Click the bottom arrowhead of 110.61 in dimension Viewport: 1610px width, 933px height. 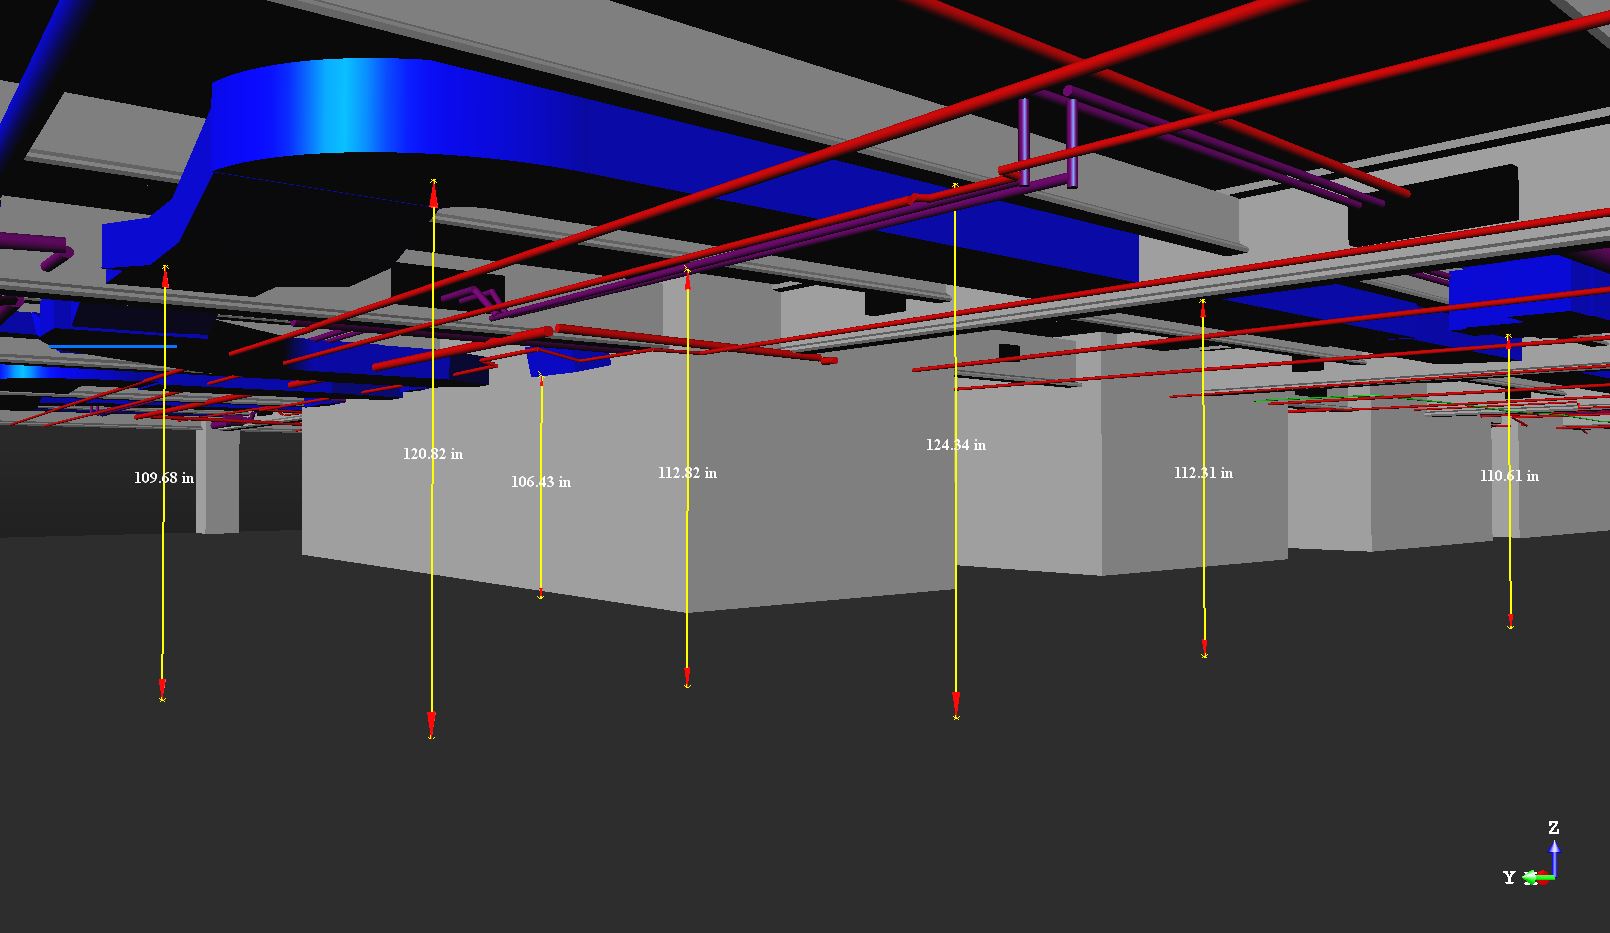(1510, 619)
